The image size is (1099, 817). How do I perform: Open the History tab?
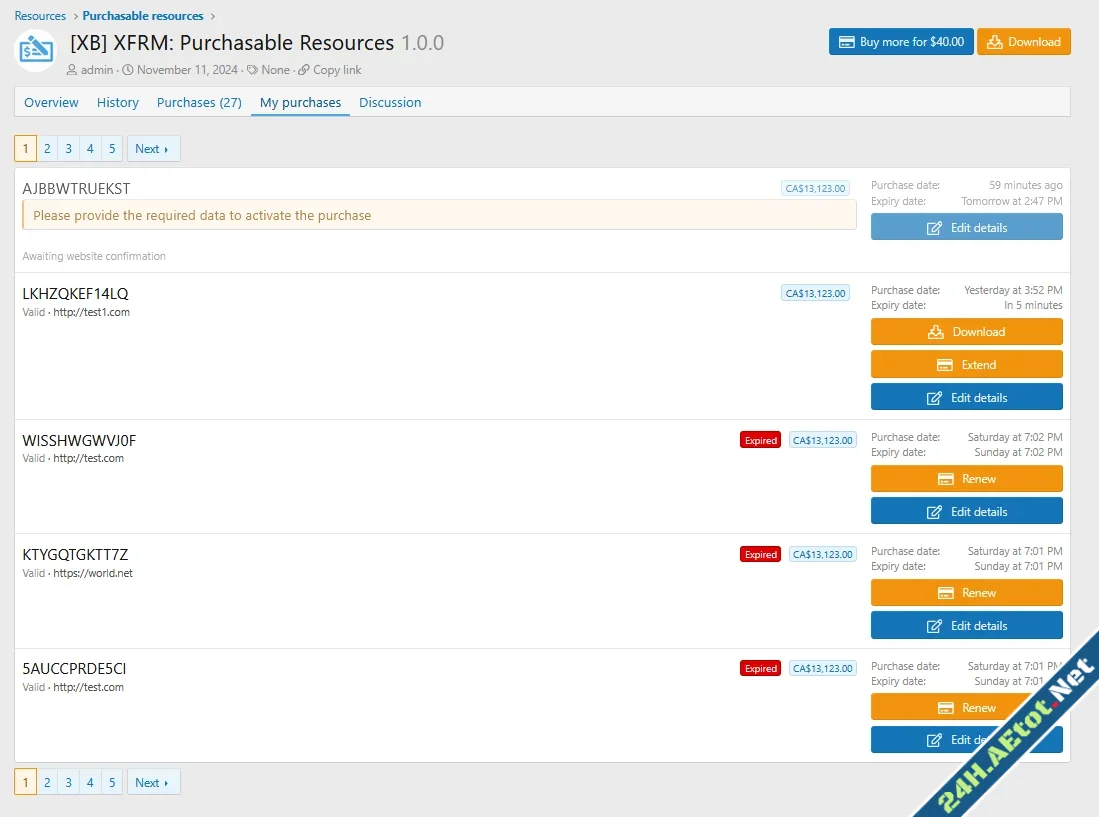pos(117,102)
